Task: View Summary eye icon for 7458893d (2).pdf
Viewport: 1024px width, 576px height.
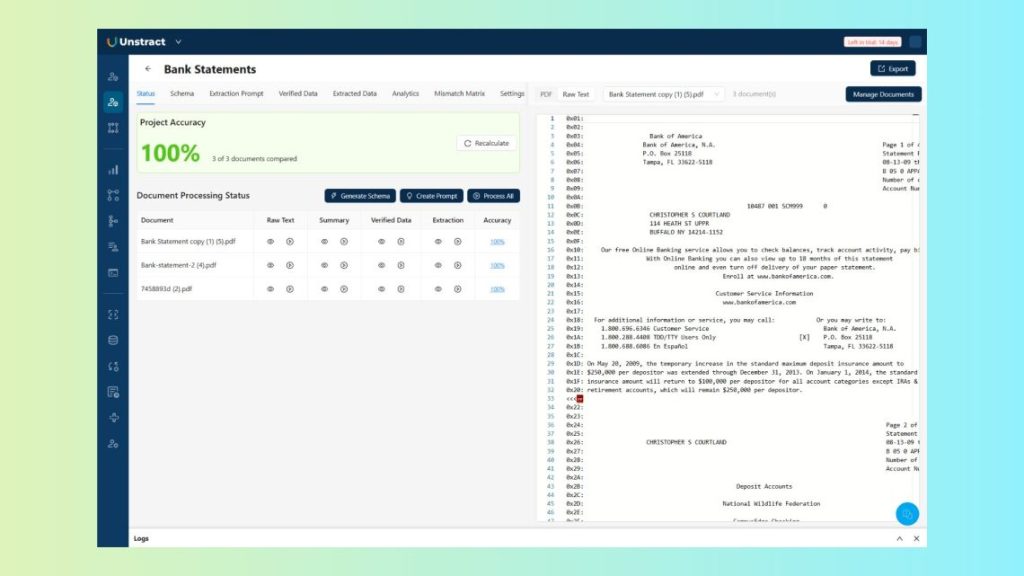Action: pyautogui.click(x=324, y=289)
